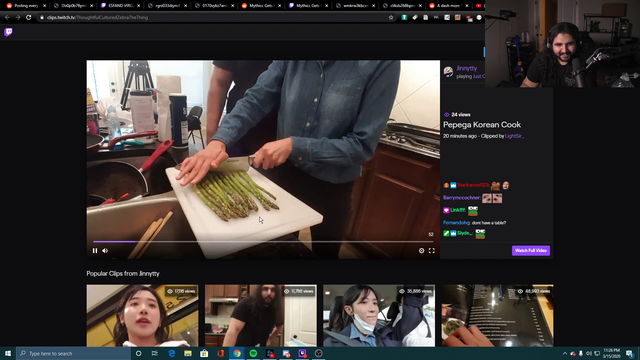Open the game link next to 'playing'

click(479, 76)
